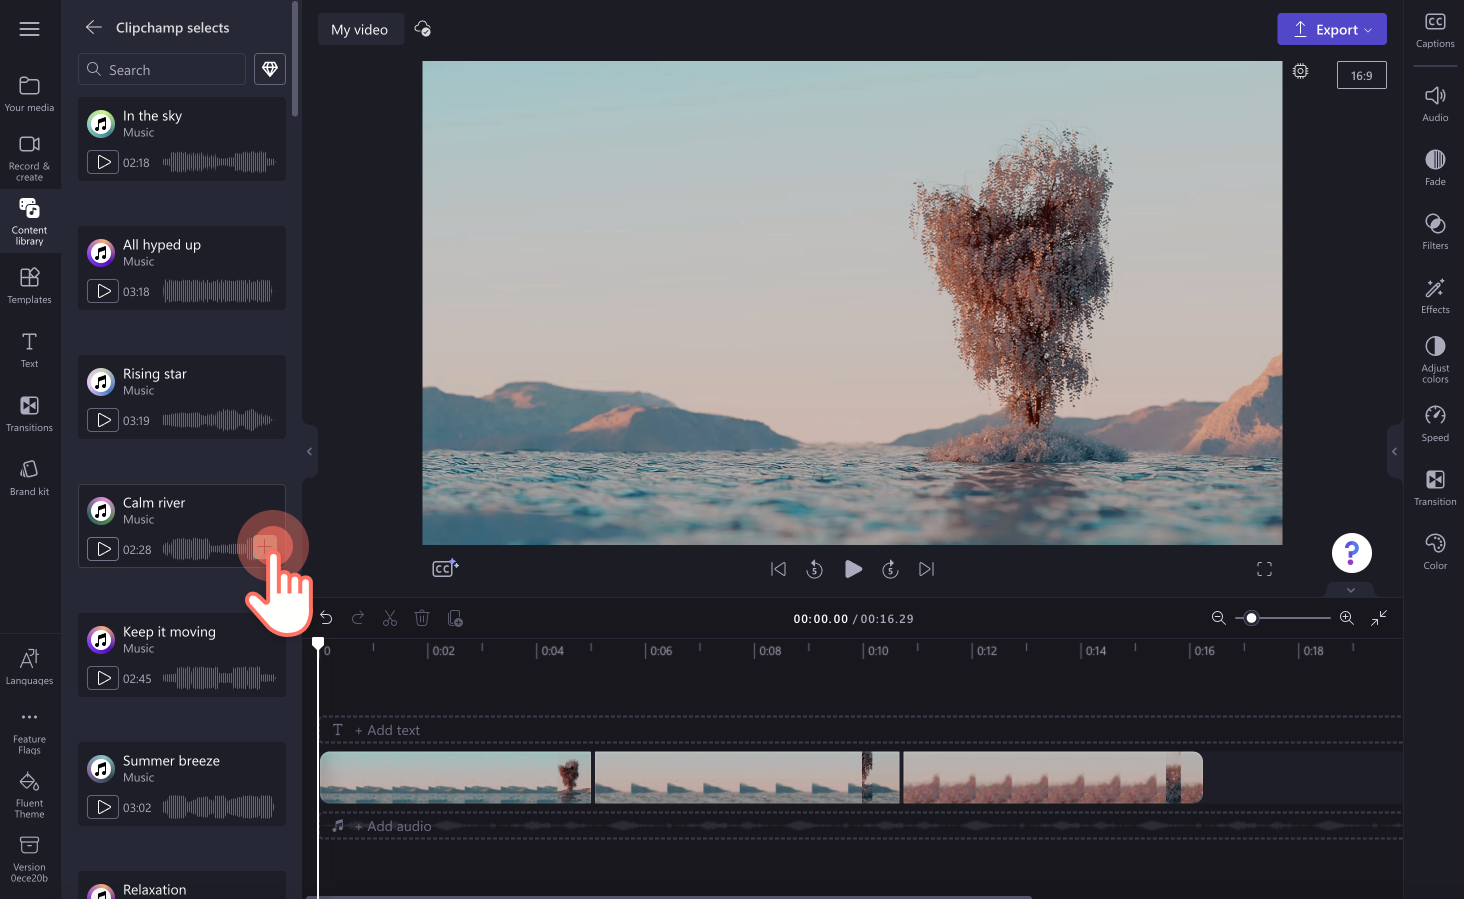The width and height of the screenshot is (1464, 899).
Task: Redo last action
Action: tap(358, 618)
